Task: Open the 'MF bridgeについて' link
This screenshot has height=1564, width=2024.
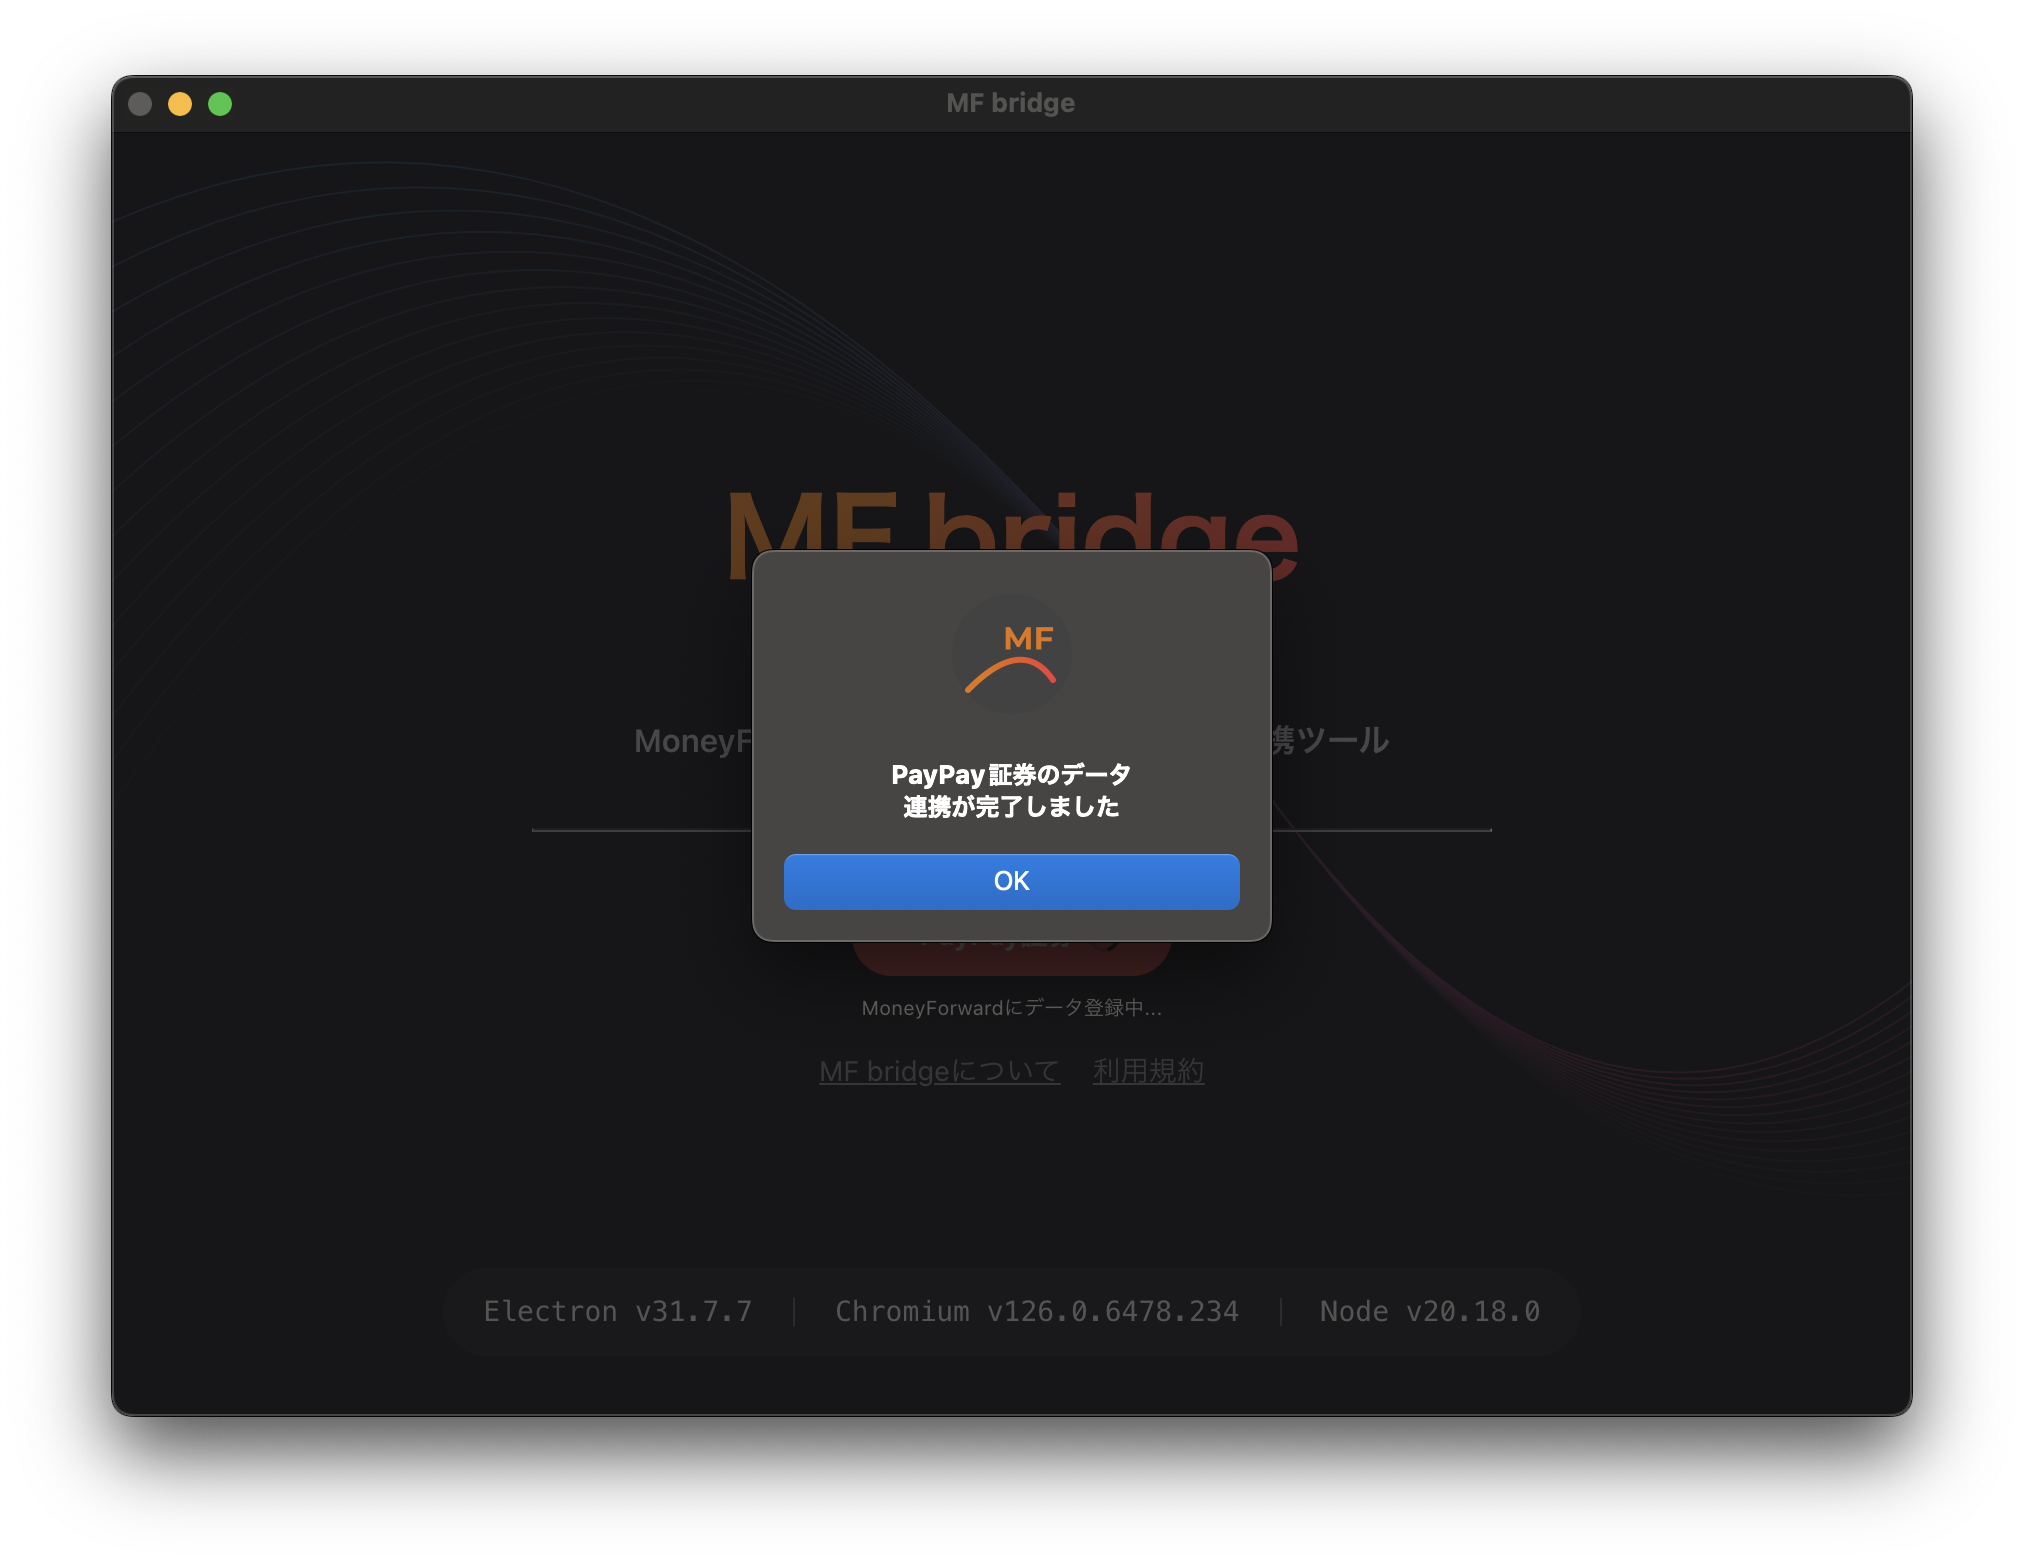Action: (x=939, y=1071)
